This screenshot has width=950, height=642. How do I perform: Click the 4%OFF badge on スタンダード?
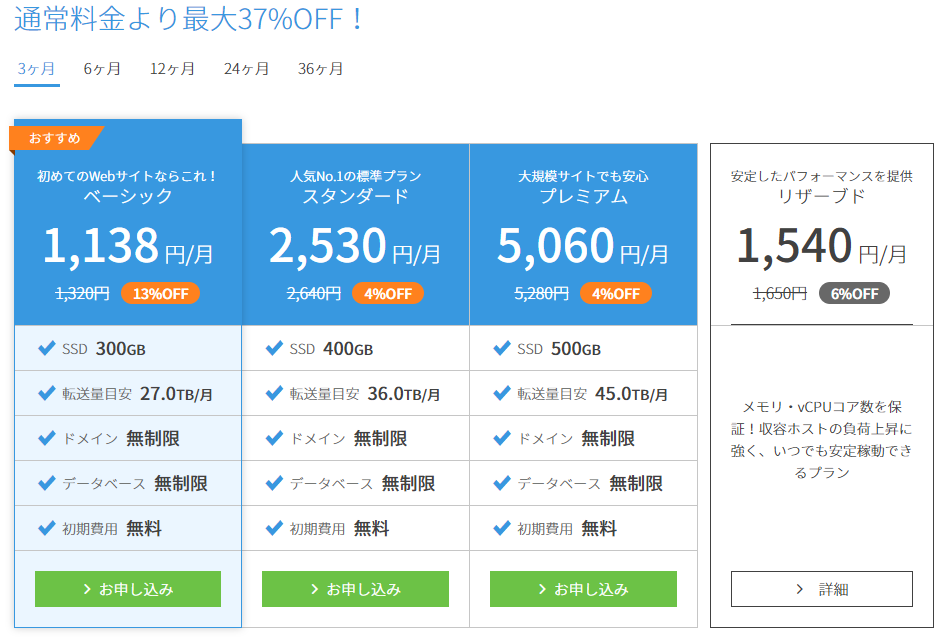387,293
